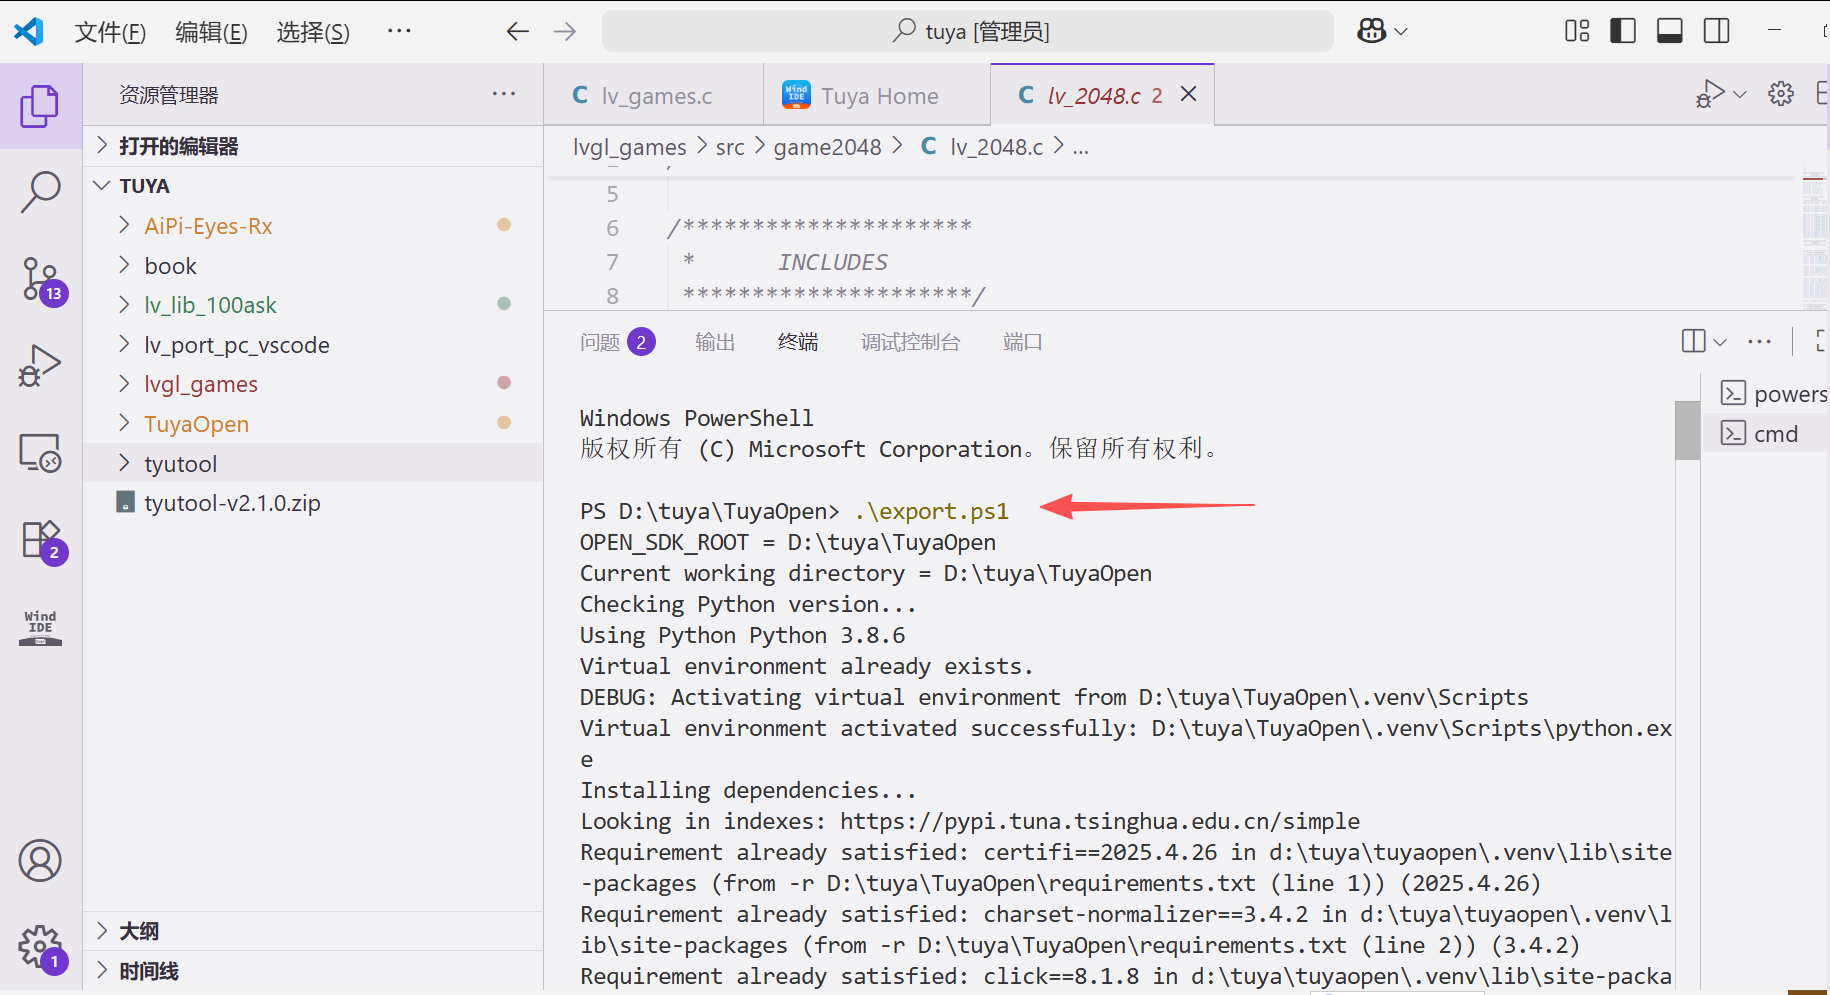The width and height of the screenshot is (1830, 995).
Task: Open the 文件(F) menu
Action: pyautogui.click(x=110, y=32)
